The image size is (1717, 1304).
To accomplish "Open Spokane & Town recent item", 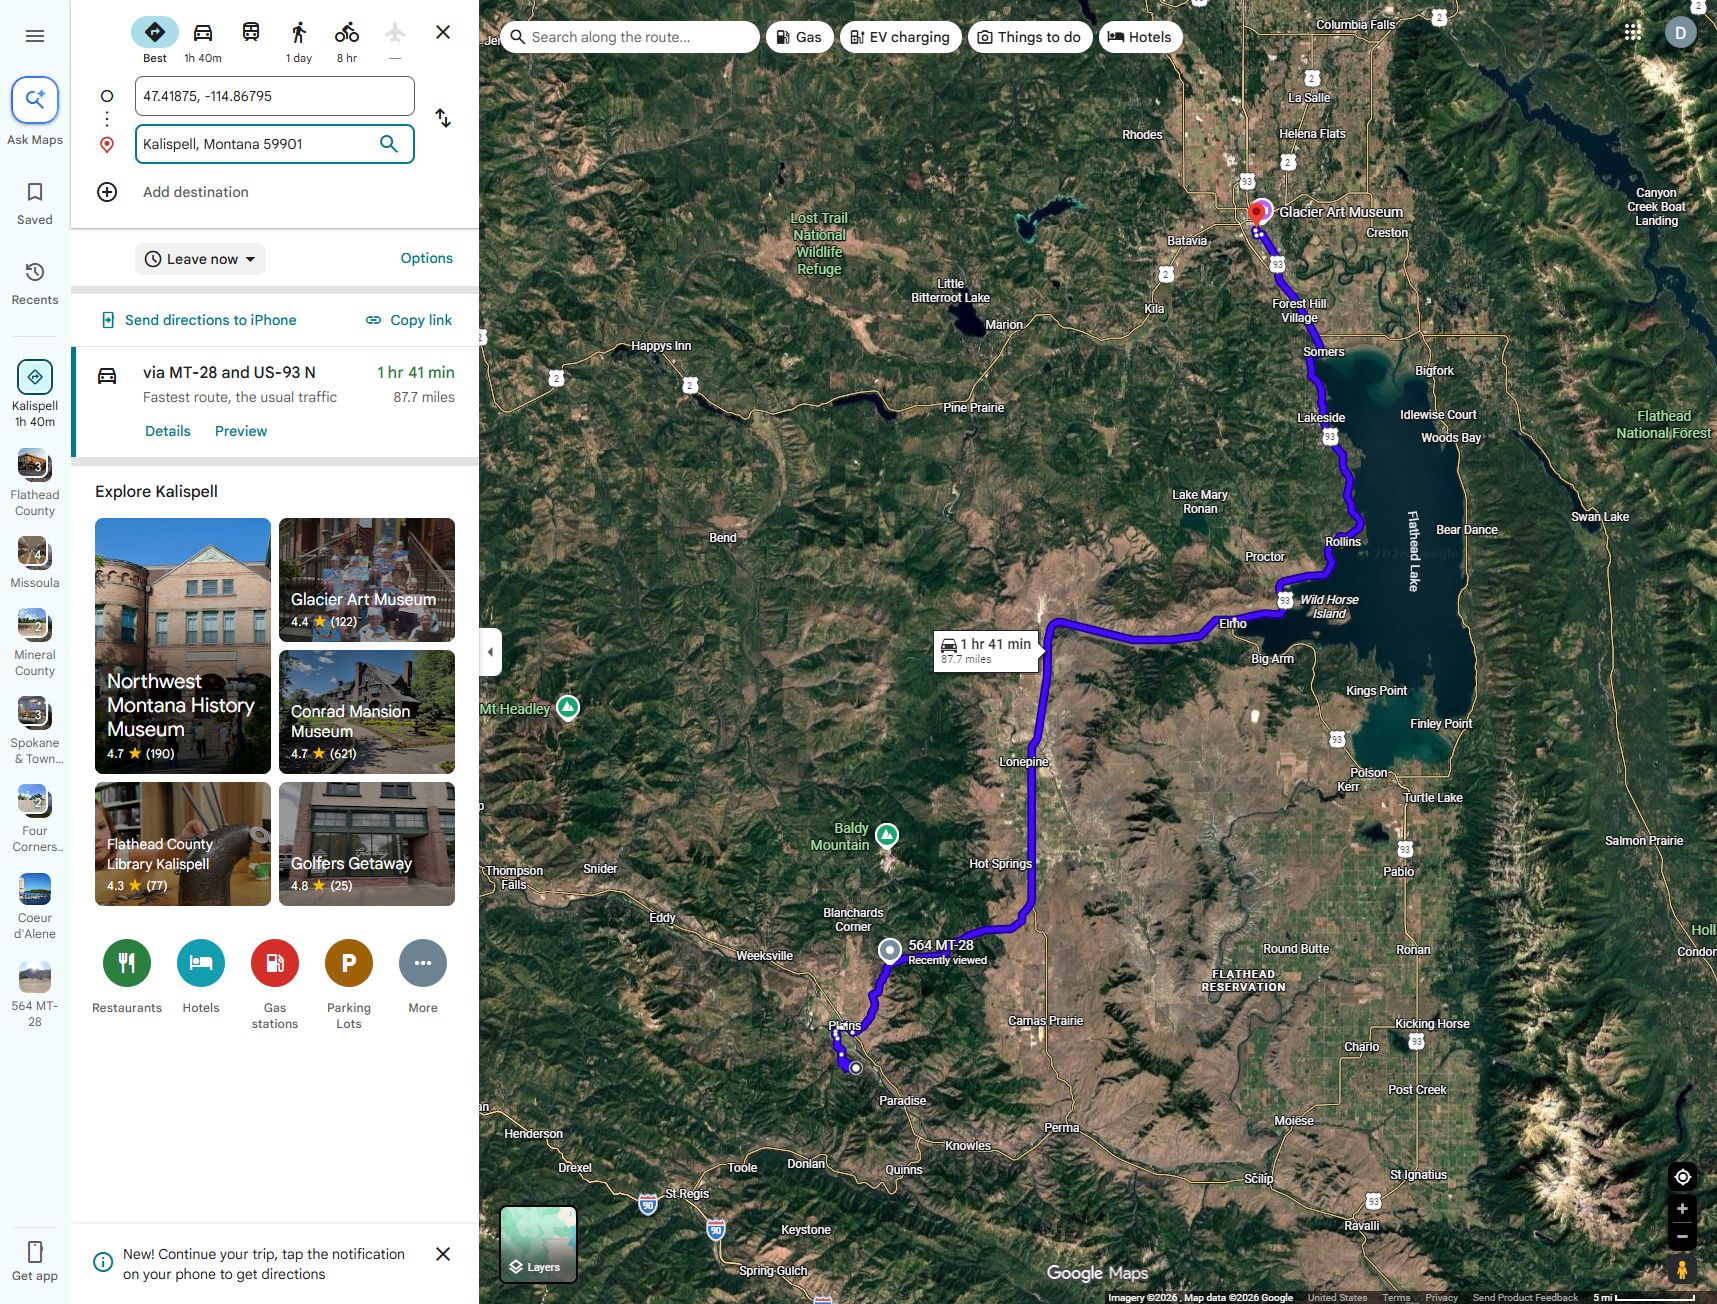I will tap(35, 730).
